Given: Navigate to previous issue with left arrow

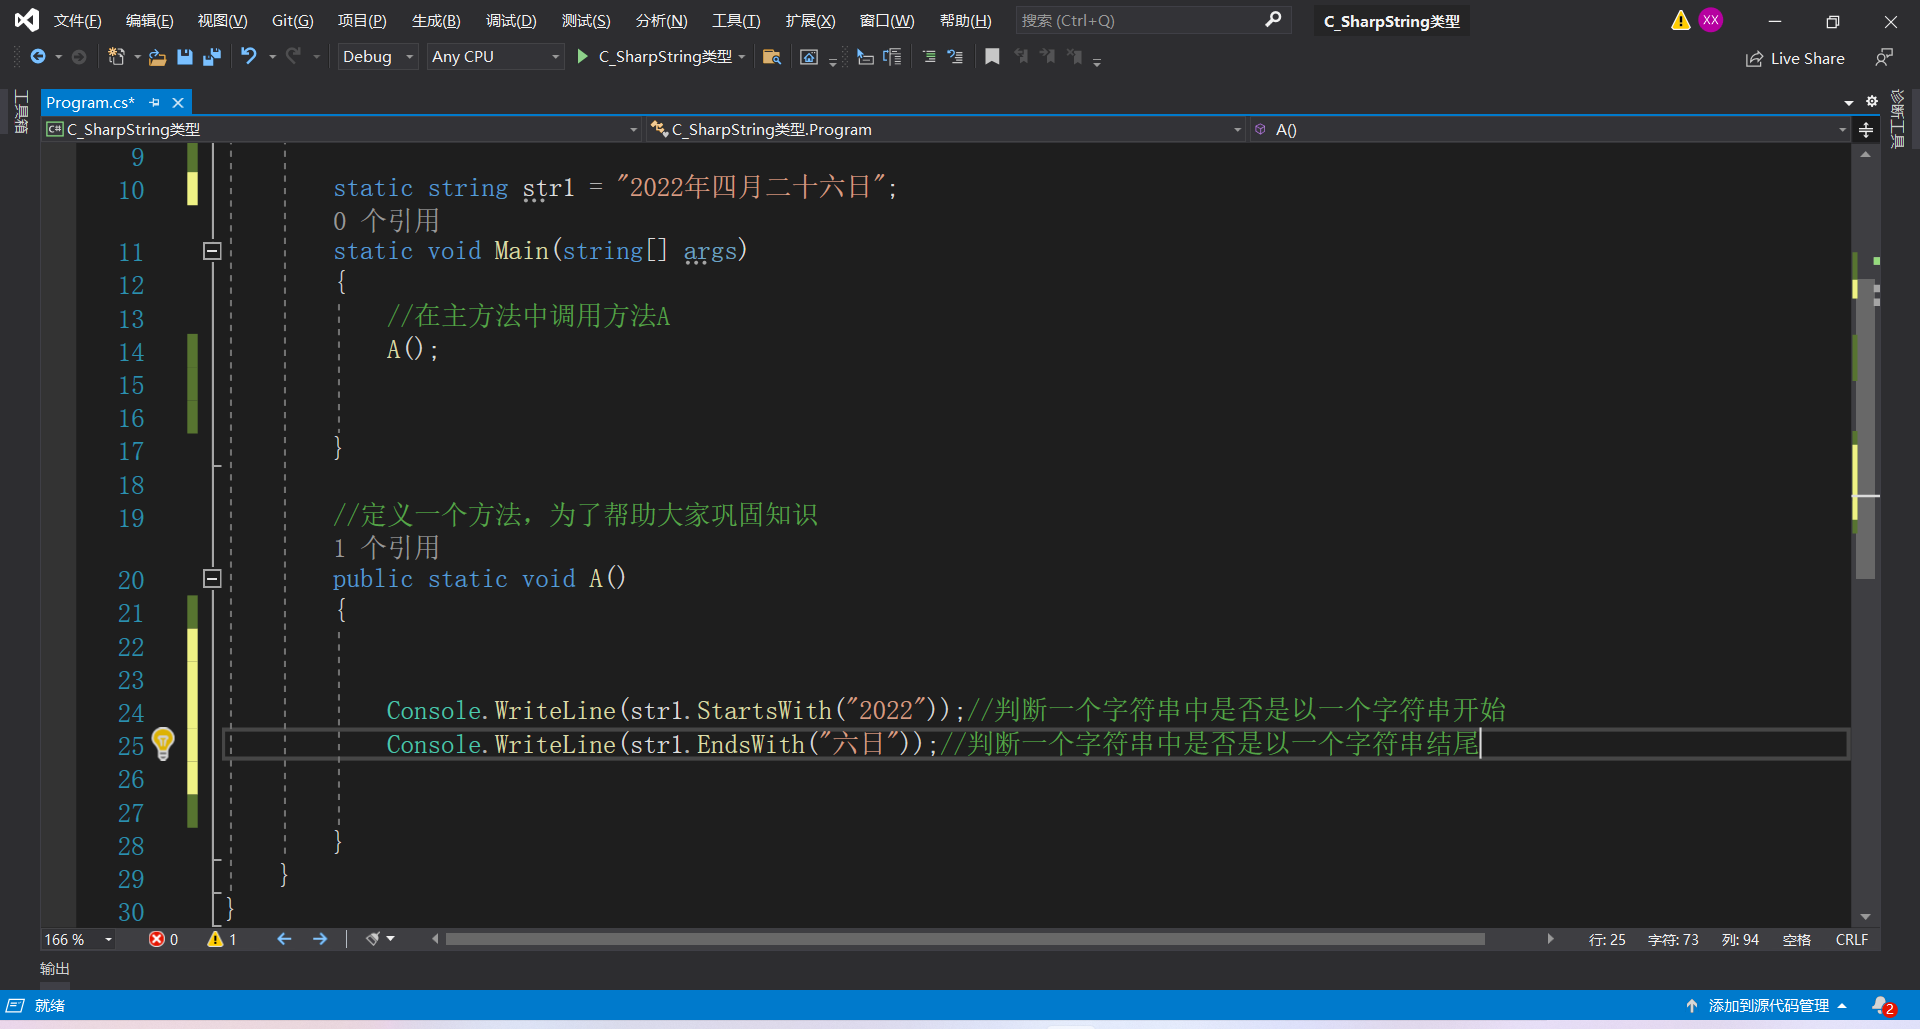Looking at the screenshot, I should pos(284,940).
